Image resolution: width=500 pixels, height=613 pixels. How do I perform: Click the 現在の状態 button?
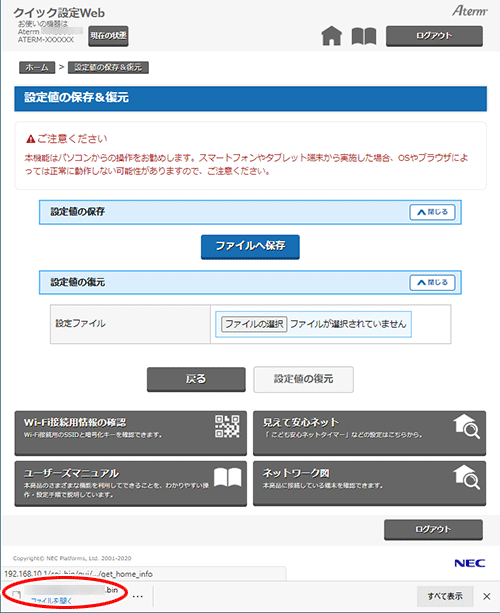[x=108, y=36]
